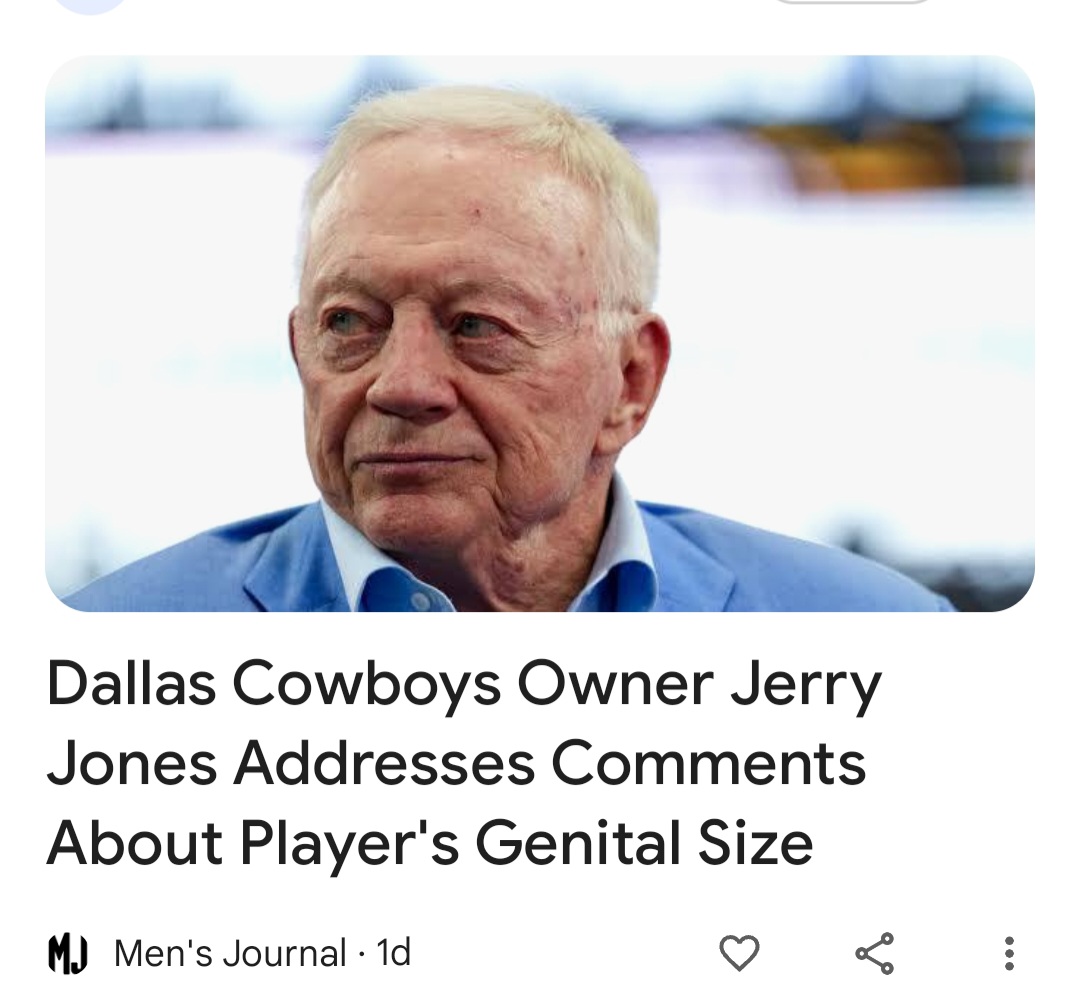Click 'About Player's Genital Size' headline text

point(430,844)
